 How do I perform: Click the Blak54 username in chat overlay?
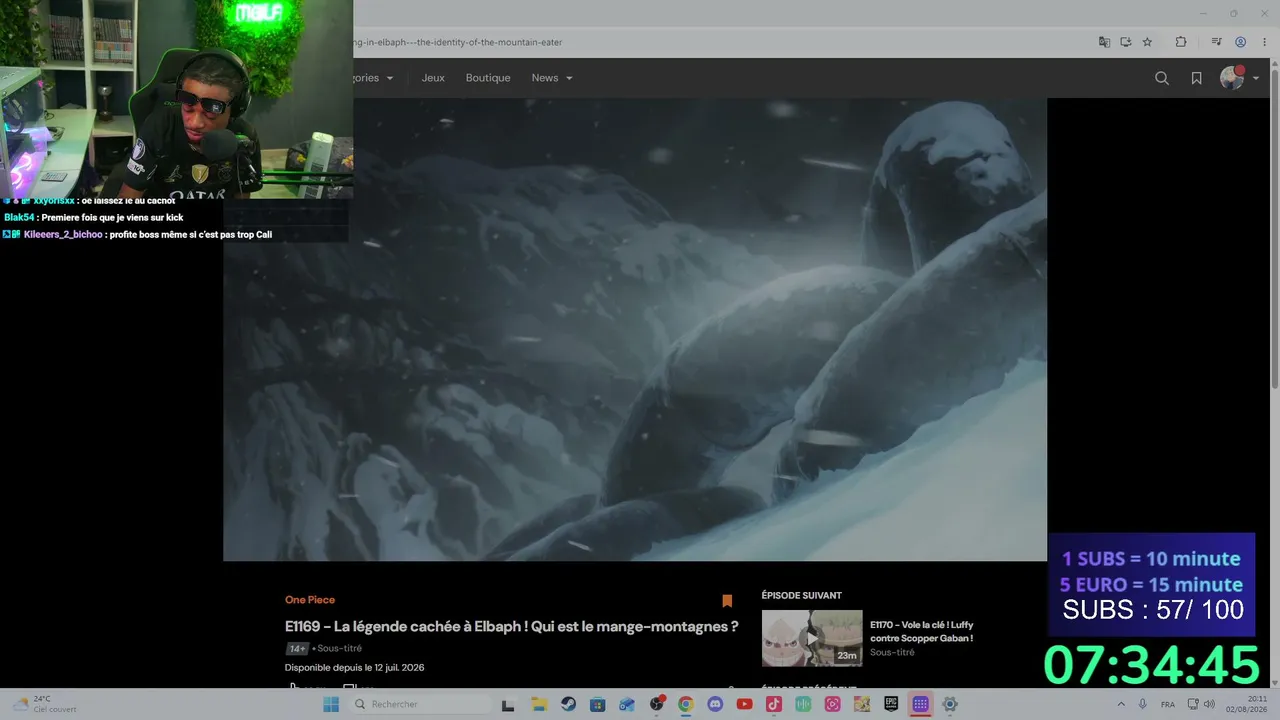click(x=19, y=217)
